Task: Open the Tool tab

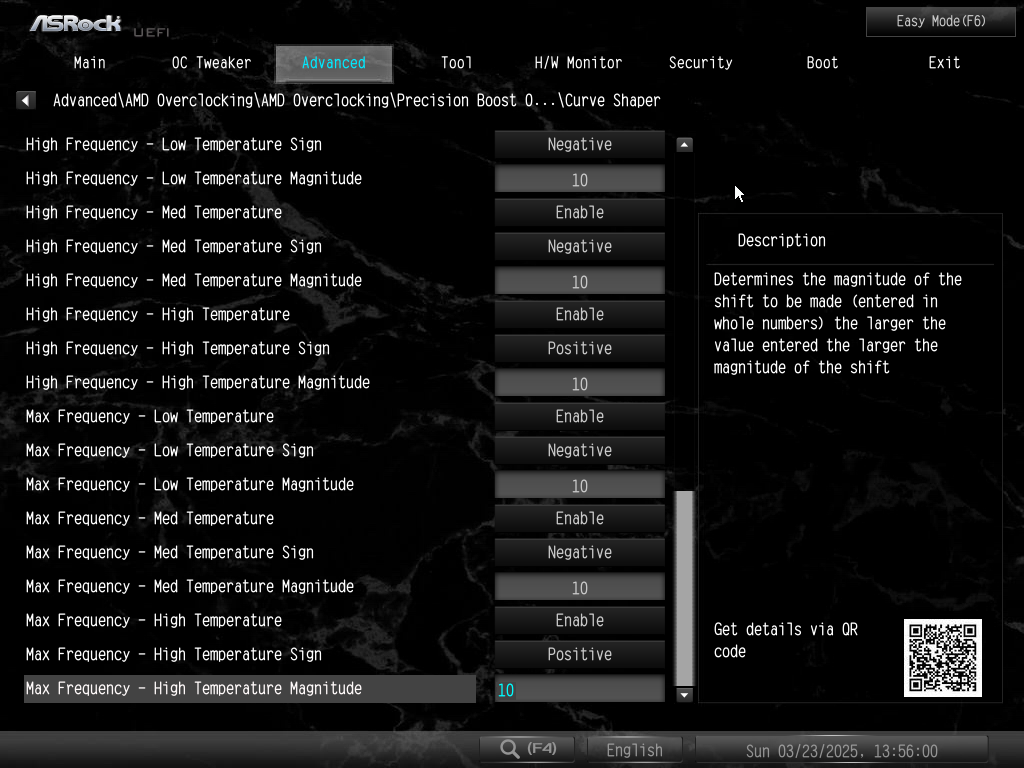Action: (456, 63)
